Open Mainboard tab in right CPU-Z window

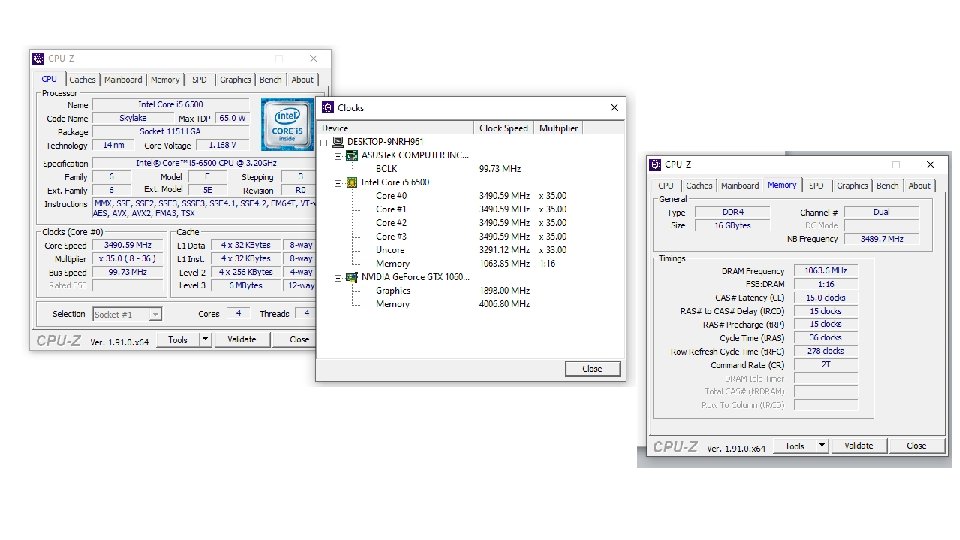740,186
